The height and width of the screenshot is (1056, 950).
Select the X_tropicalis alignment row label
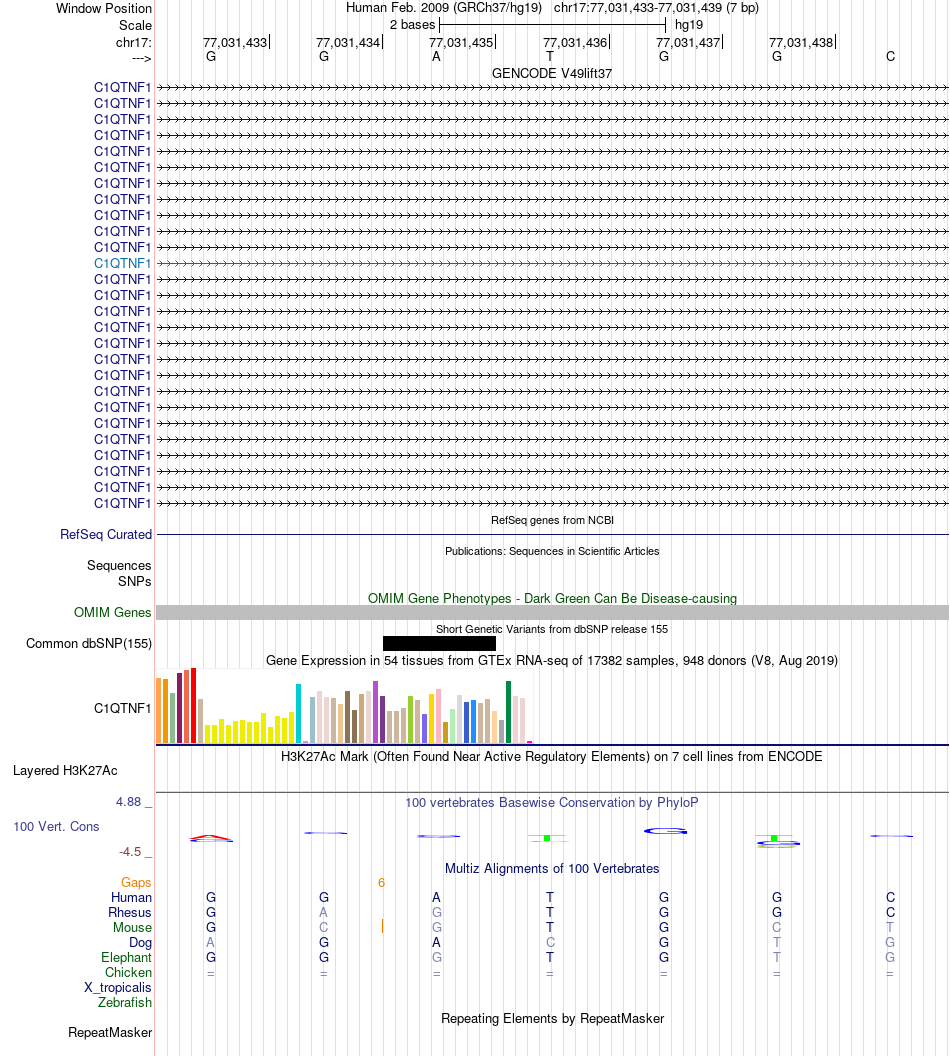point(118,987)
